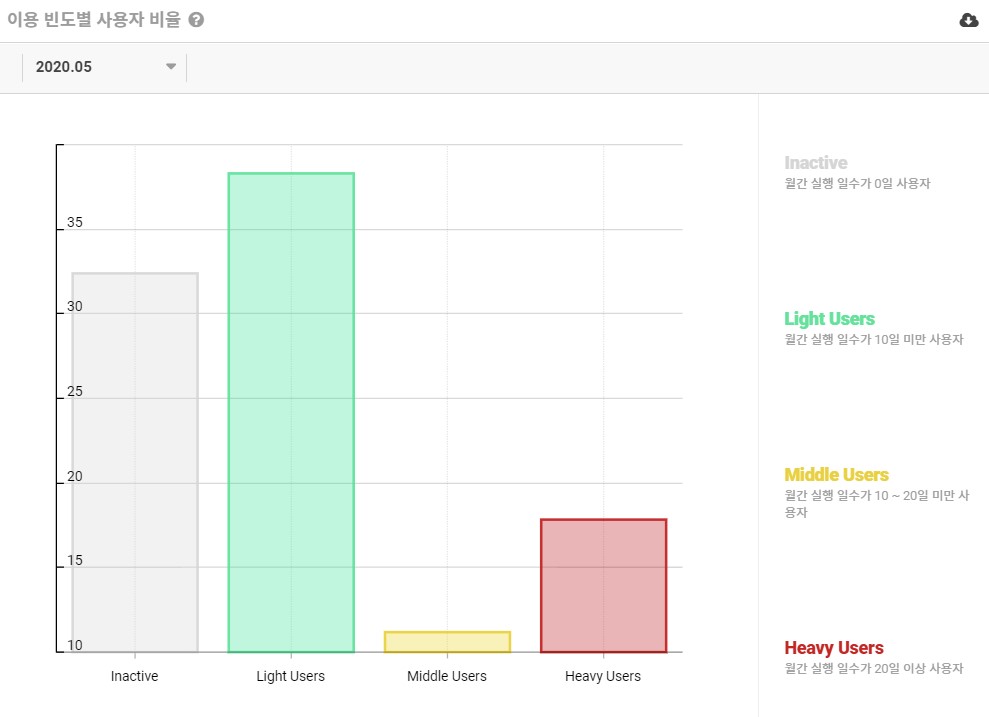This screenshot has width=989, height=717.
Task: Select the green Light Users bar
Action: point(291,412)
